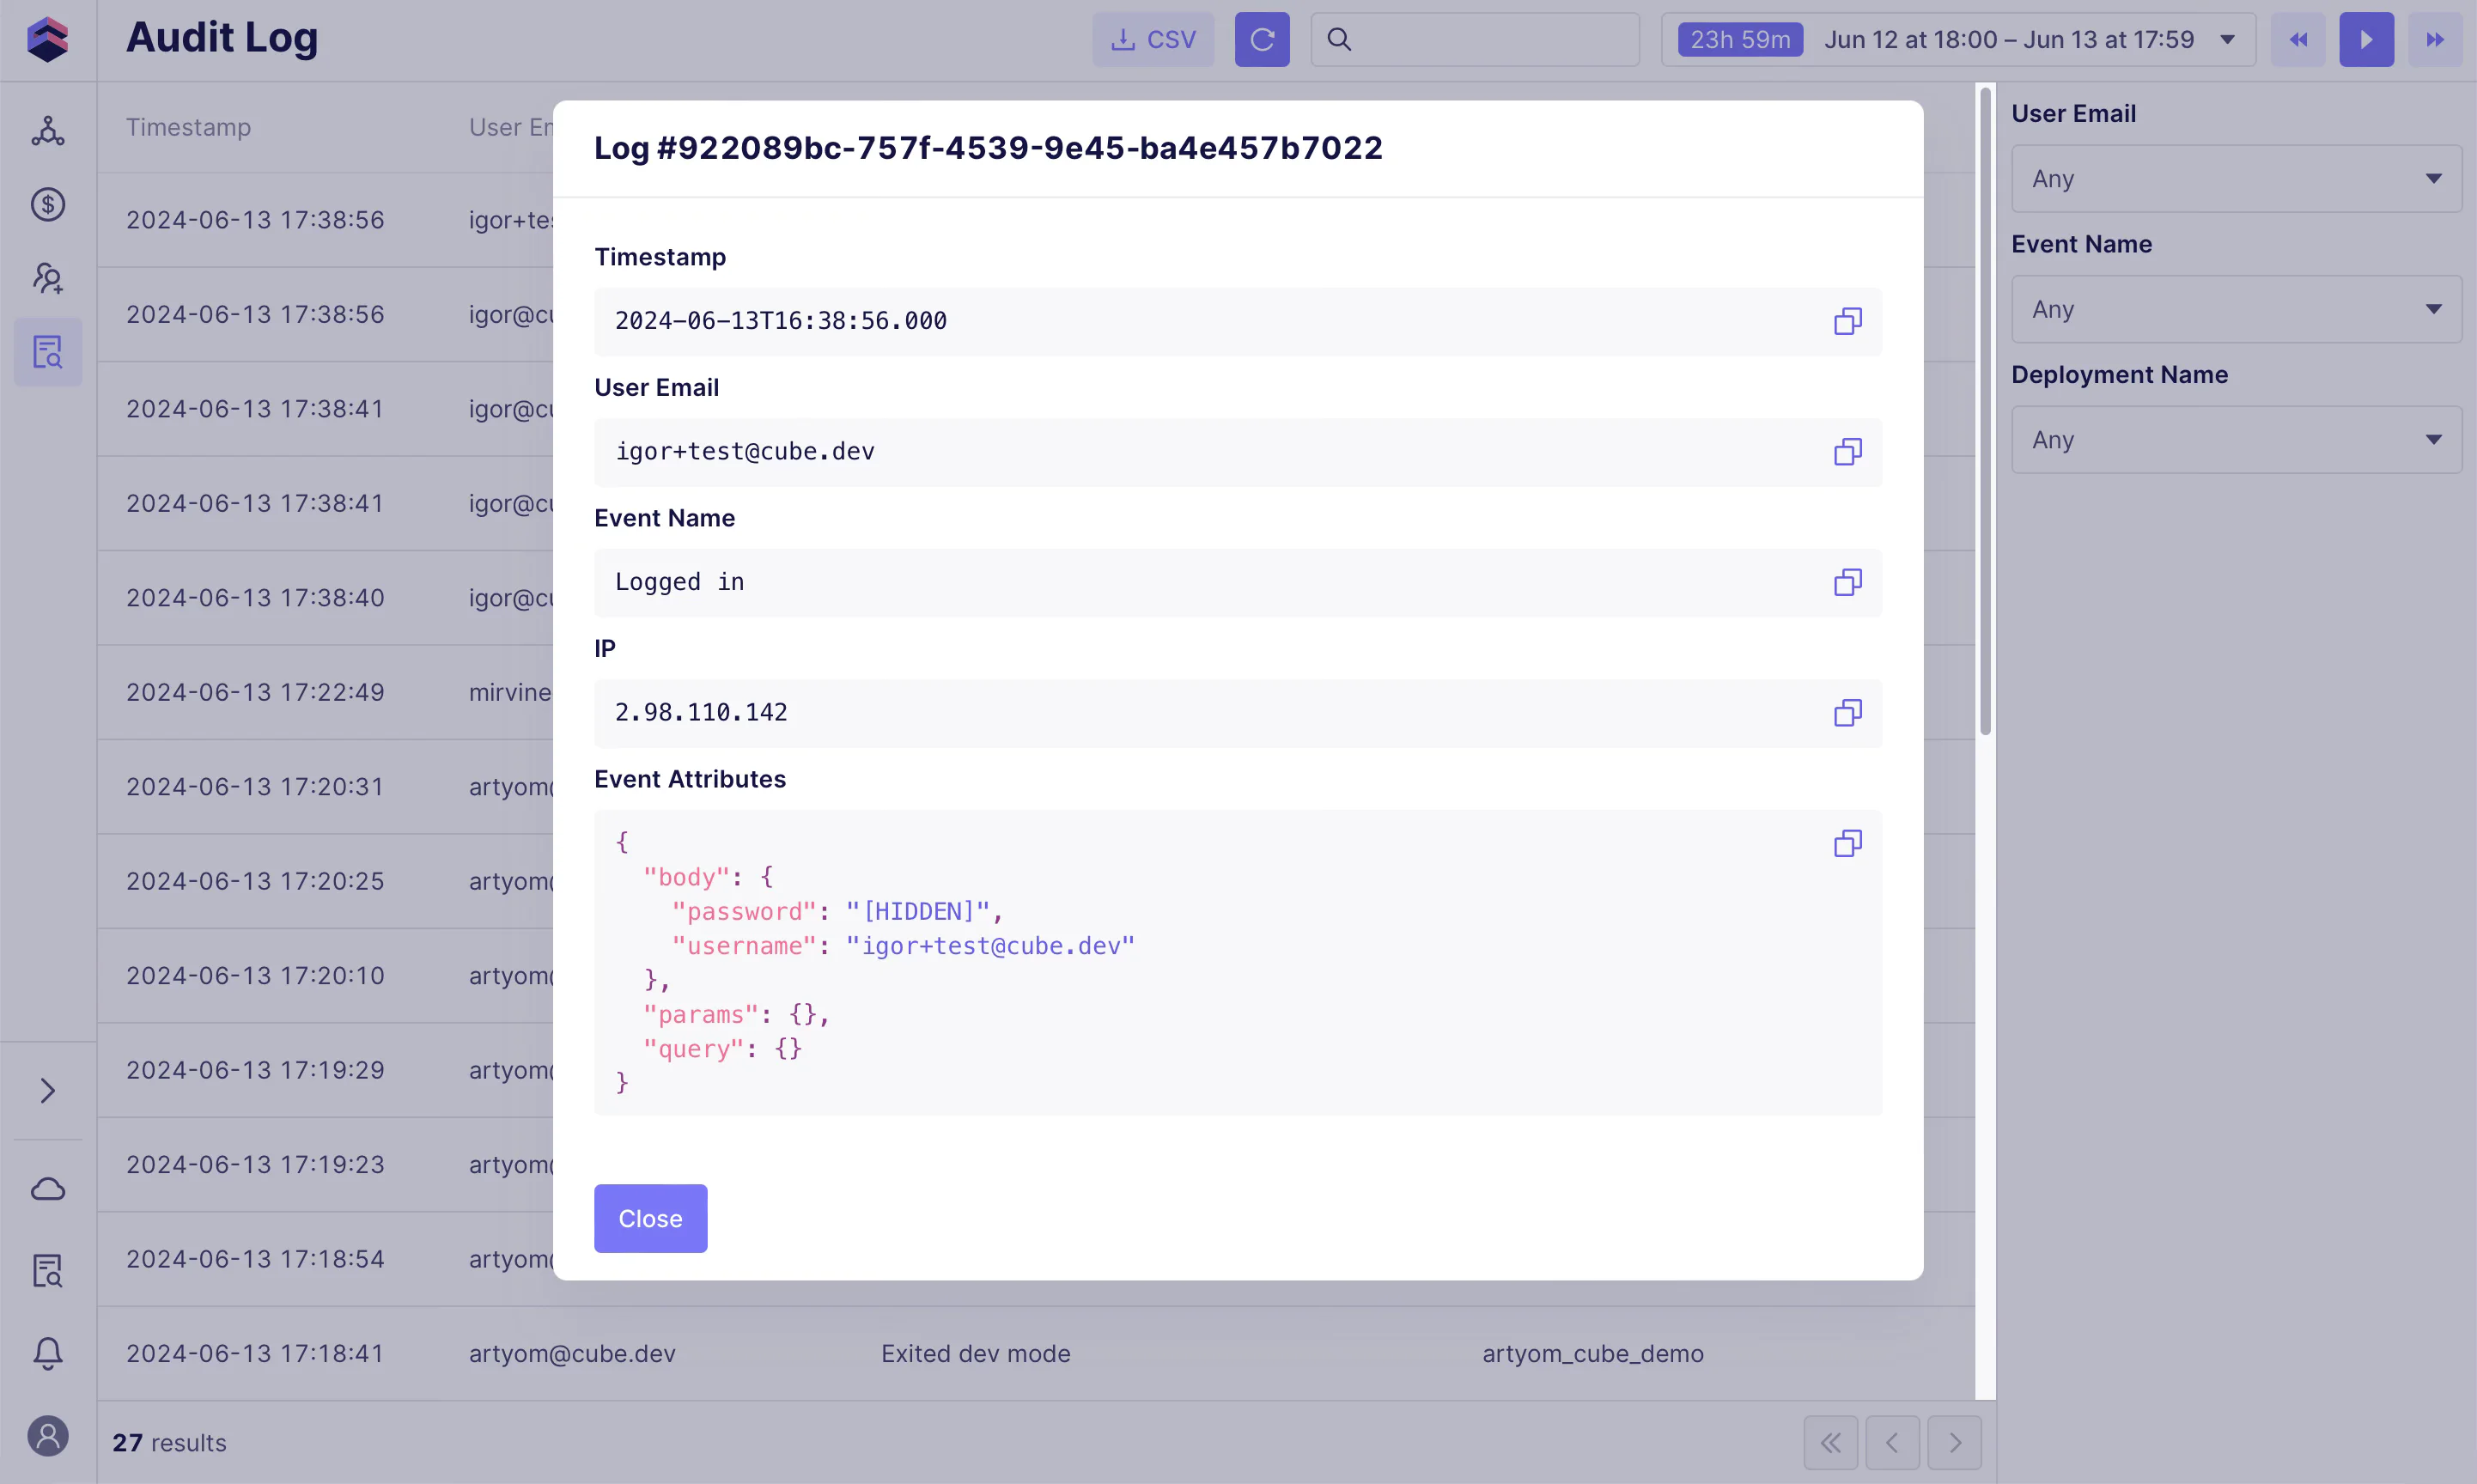Image resolution: width=2477 pixels, height=1484 pixels.
Task: Open the Deployment Name filter dropdown
Action: (2236, 440)
